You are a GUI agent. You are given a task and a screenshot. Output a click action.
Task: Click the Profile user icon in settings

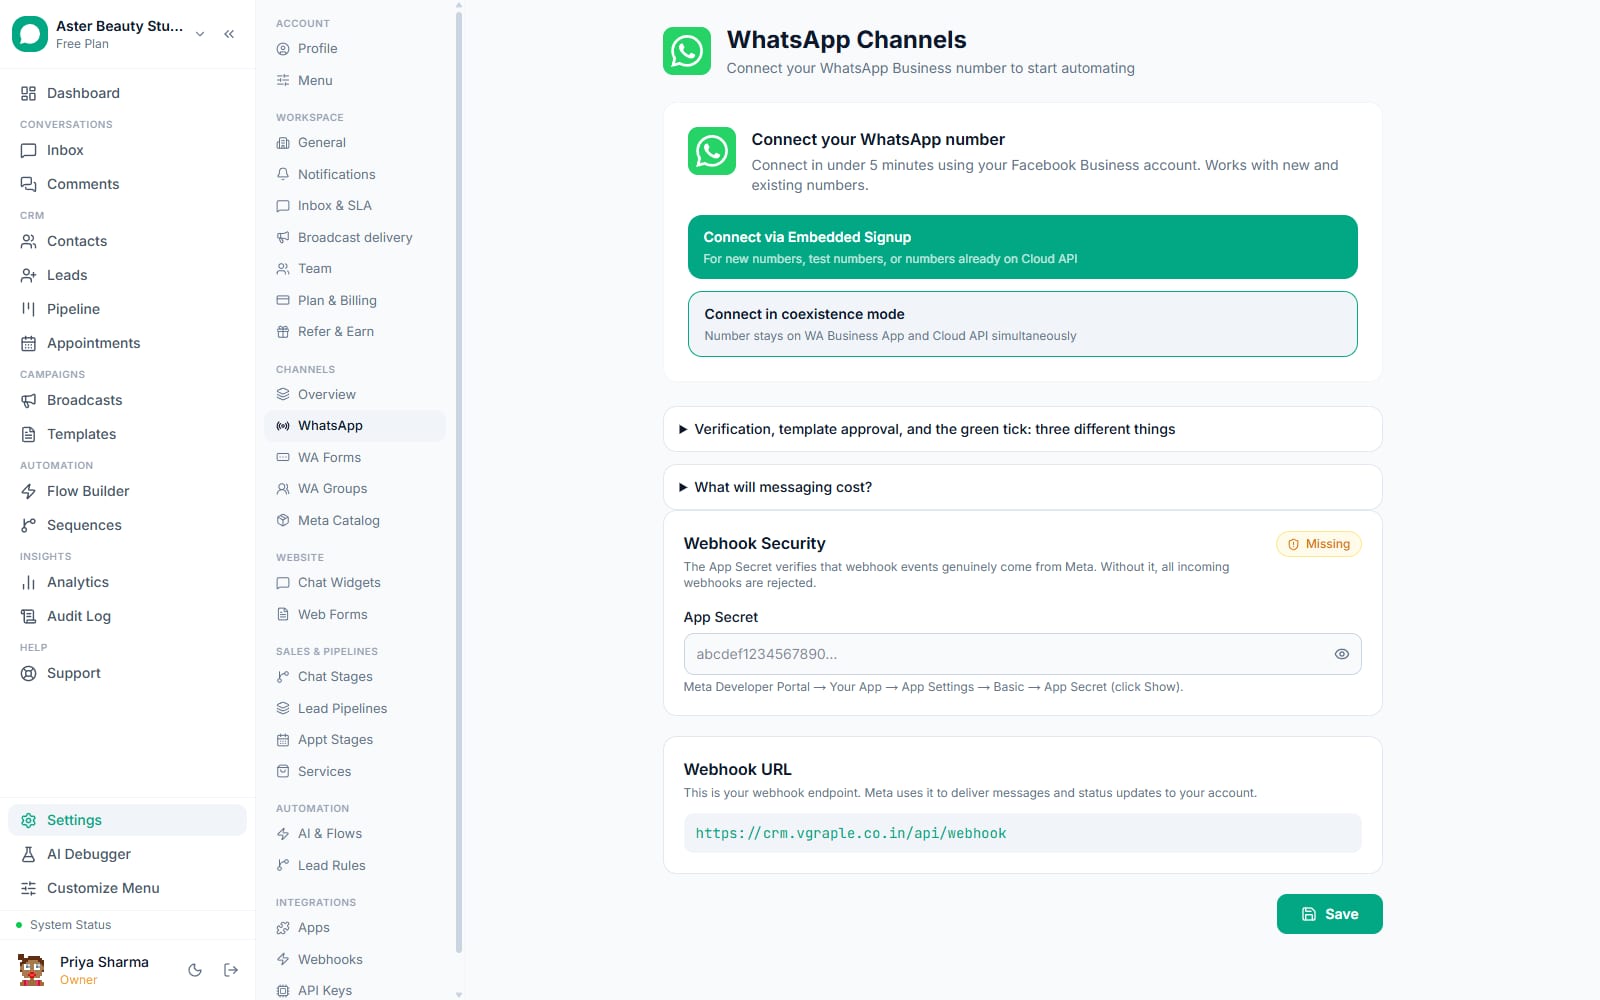283,49
